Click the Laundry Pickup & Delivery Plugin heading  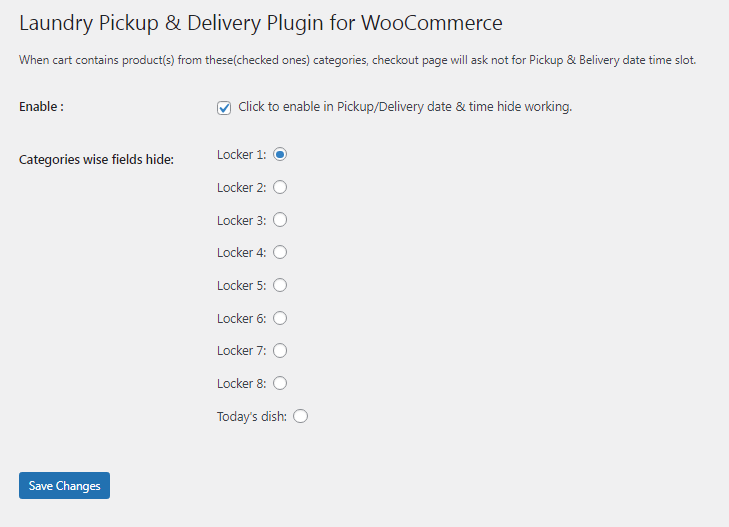click(x=261, y=23)
